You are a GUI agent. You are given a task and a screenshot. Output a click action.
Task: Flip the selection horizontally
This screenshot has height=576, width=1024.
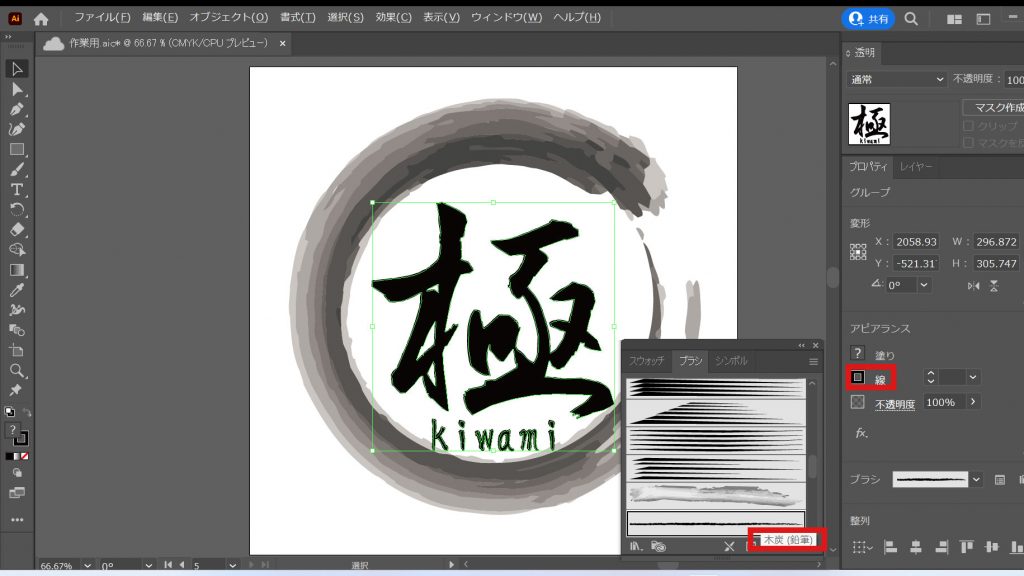pyautogui.click(x=973, y=285)
